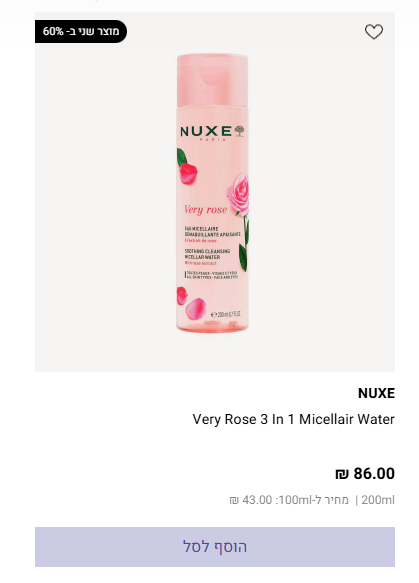Image resolution: width=419 pixels, height=583 pixels.
Task: Click the 60% second-item discount badge
Action: [81, 31]
